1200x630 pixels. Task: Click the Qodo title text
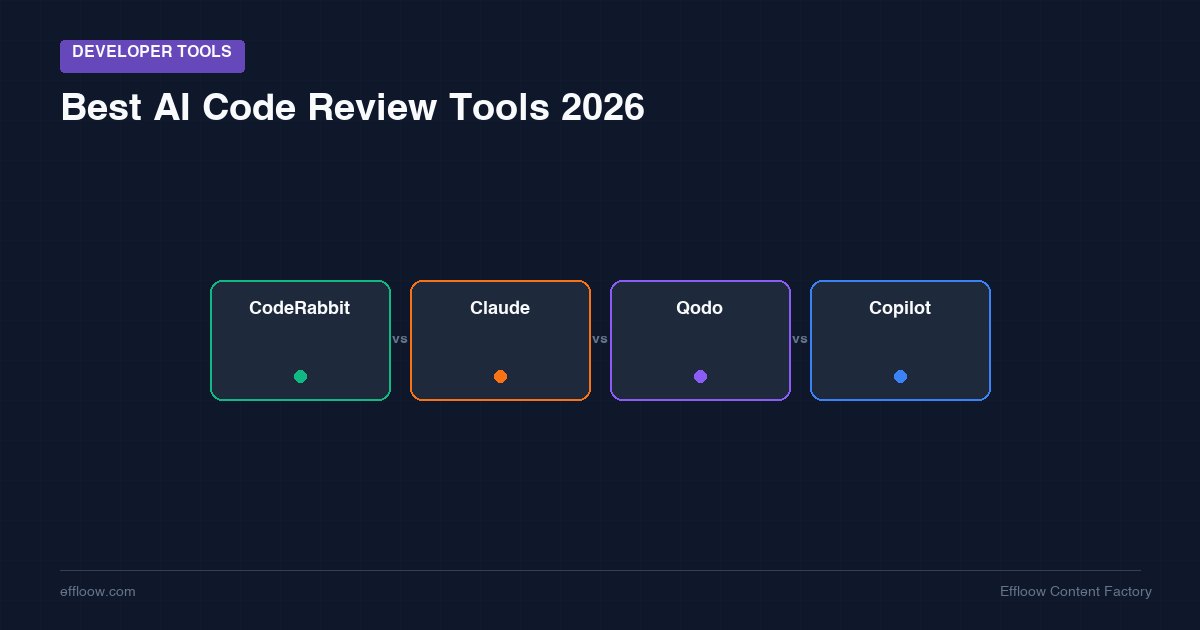[700, 308]
